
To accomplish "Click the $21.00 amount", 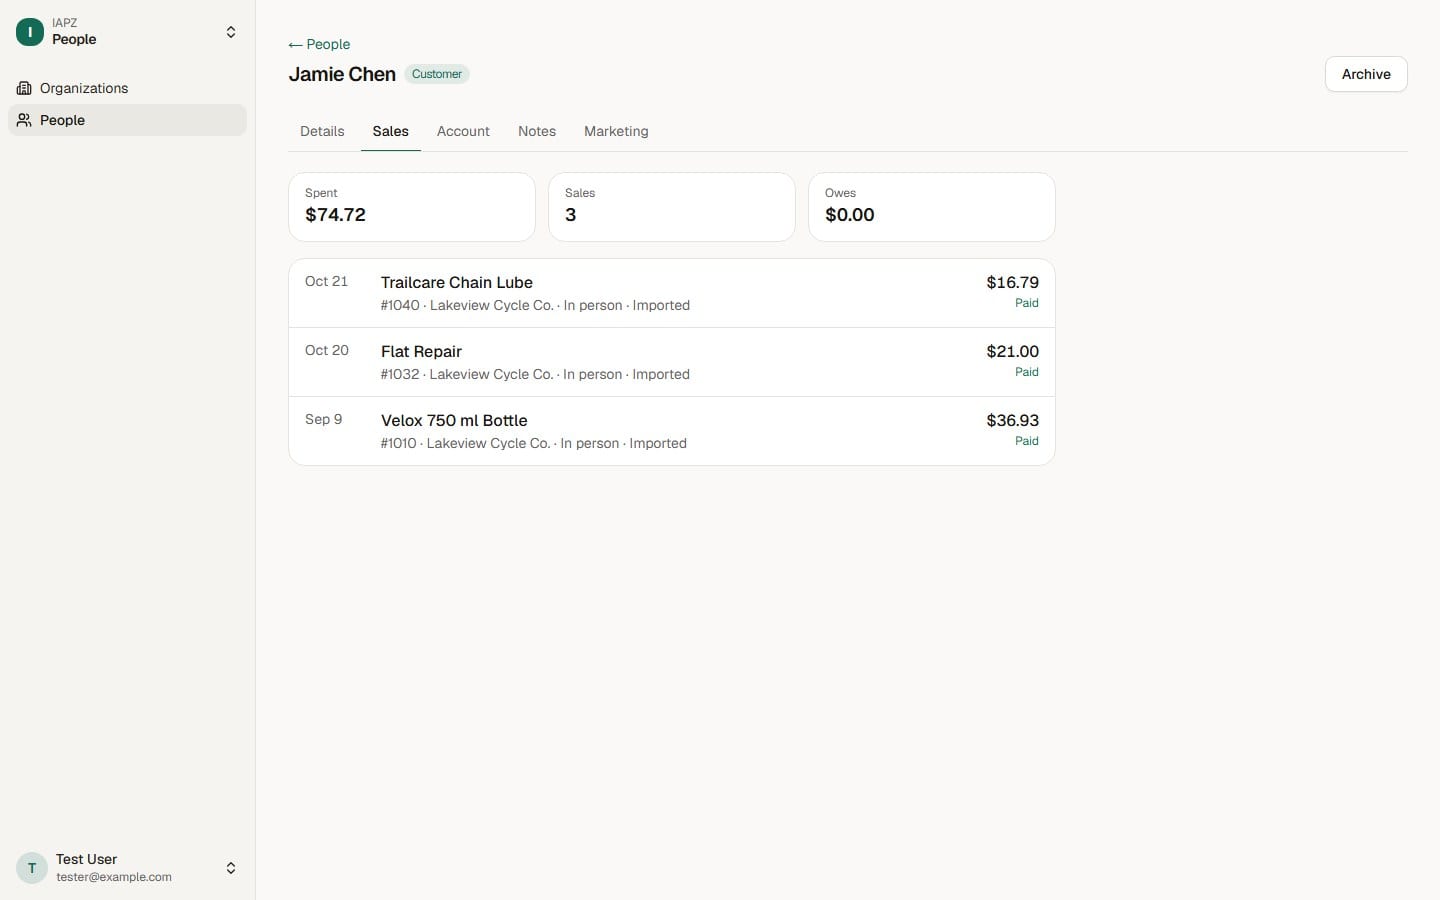I will tap(1012, 351).
